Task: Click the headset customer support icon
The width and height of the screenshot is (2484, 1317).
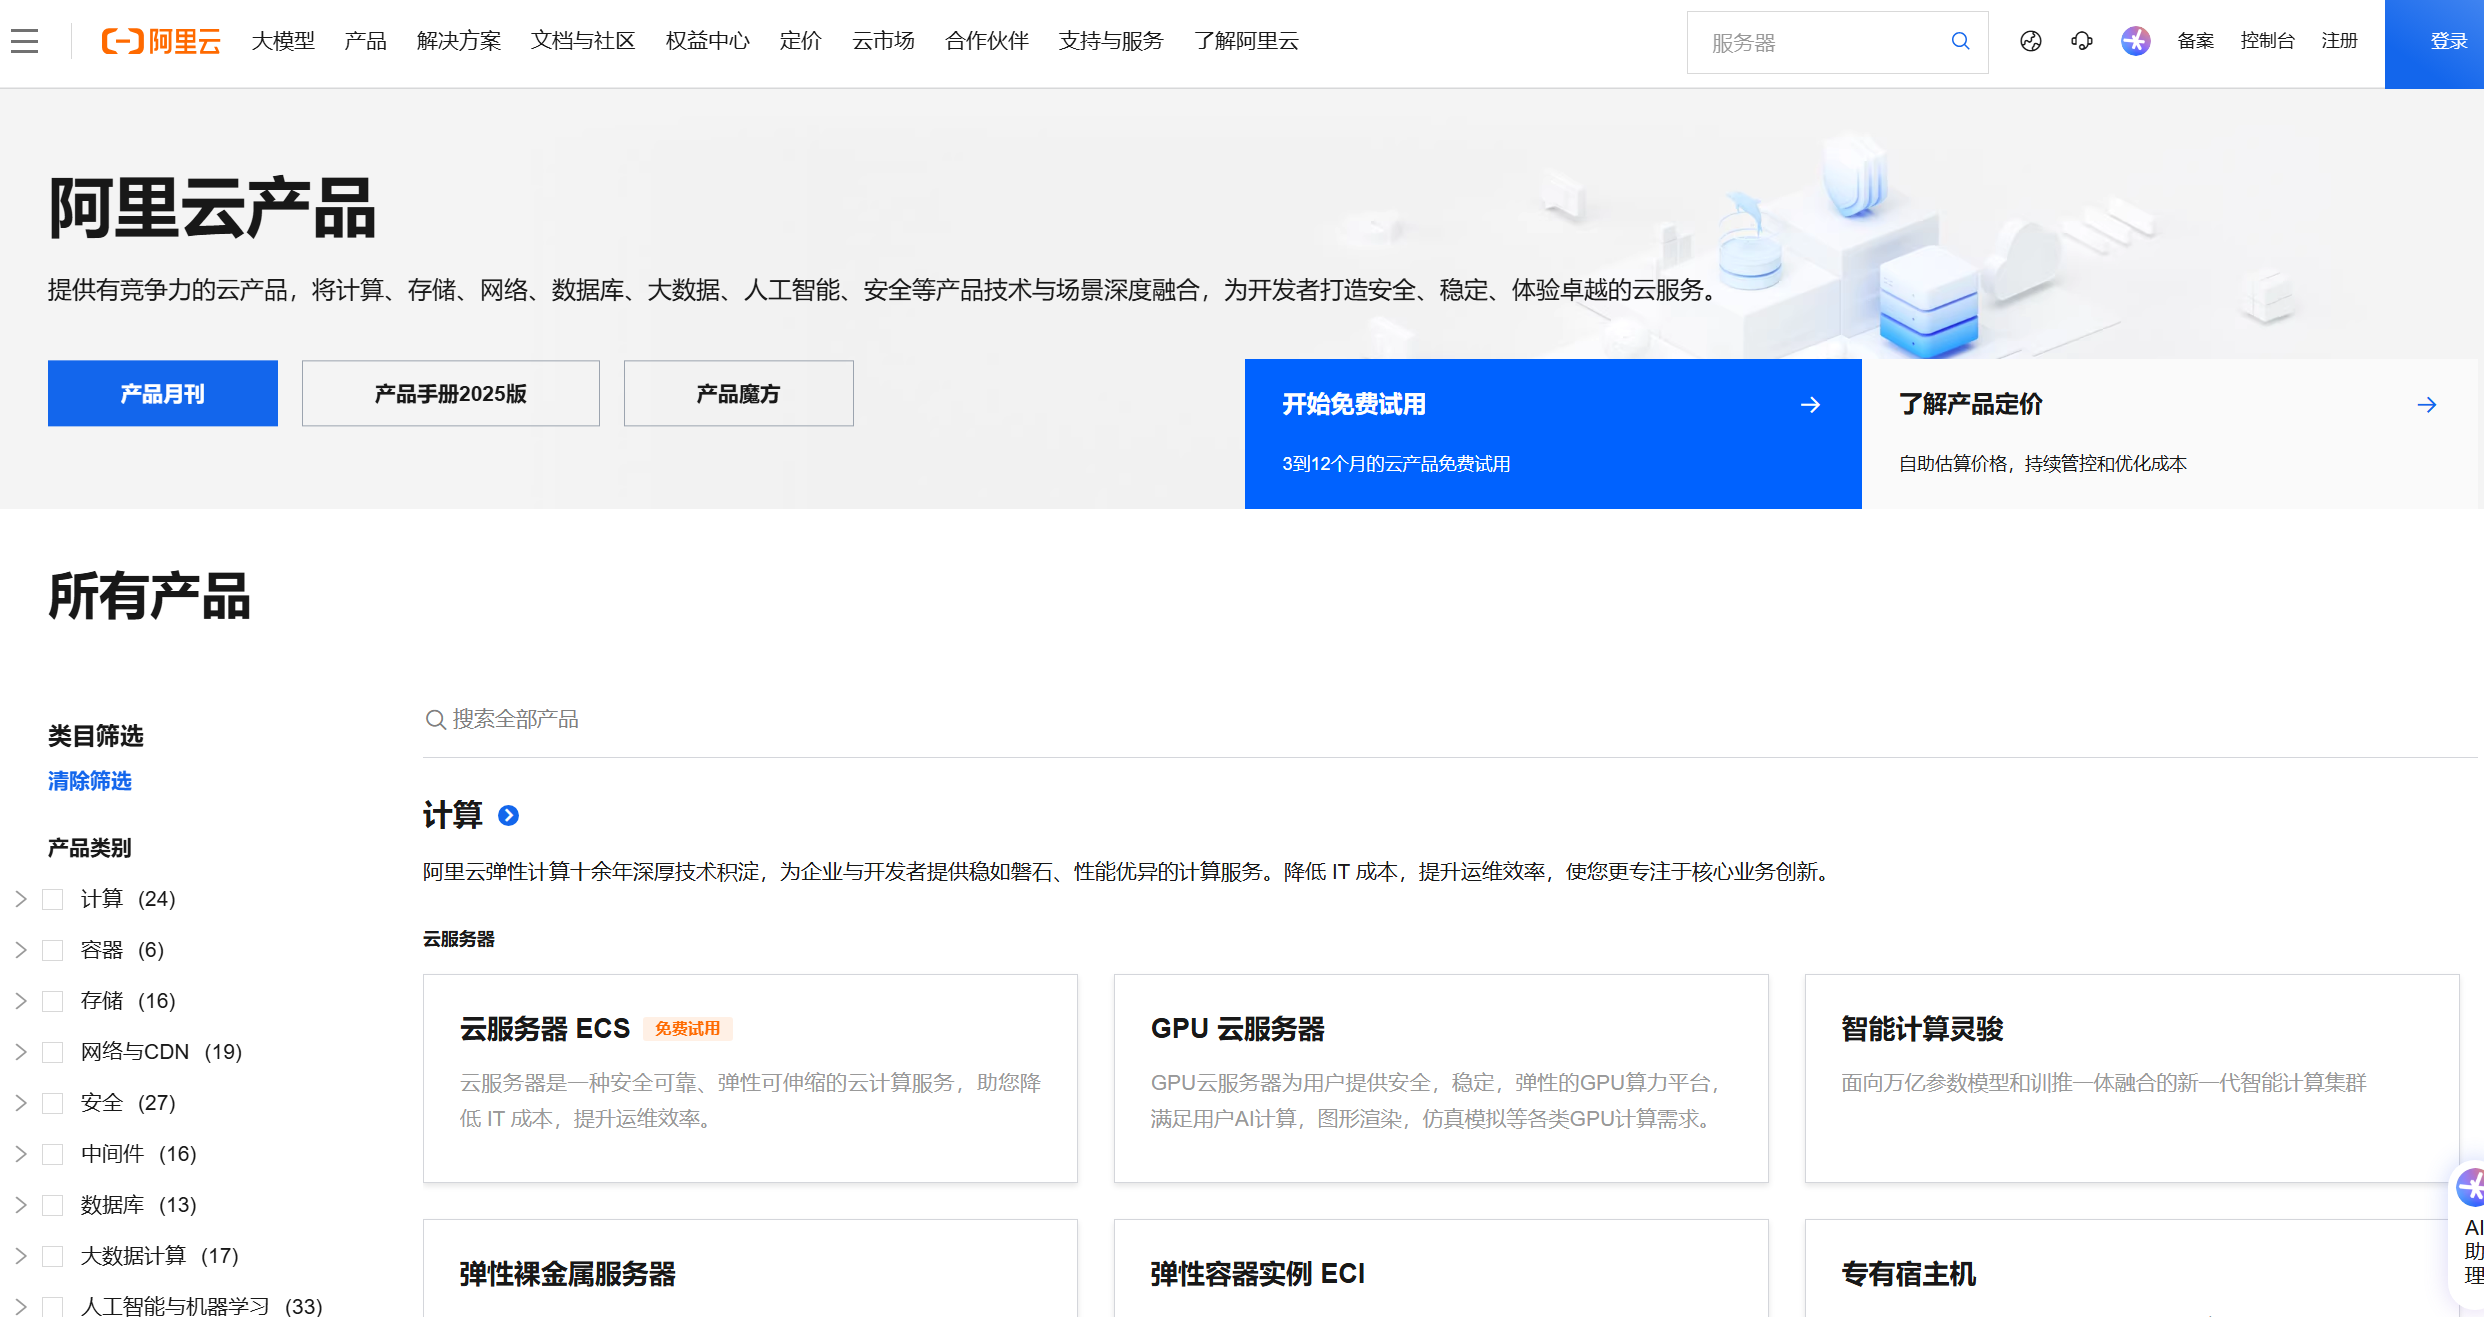Action: pos(2082,41)
